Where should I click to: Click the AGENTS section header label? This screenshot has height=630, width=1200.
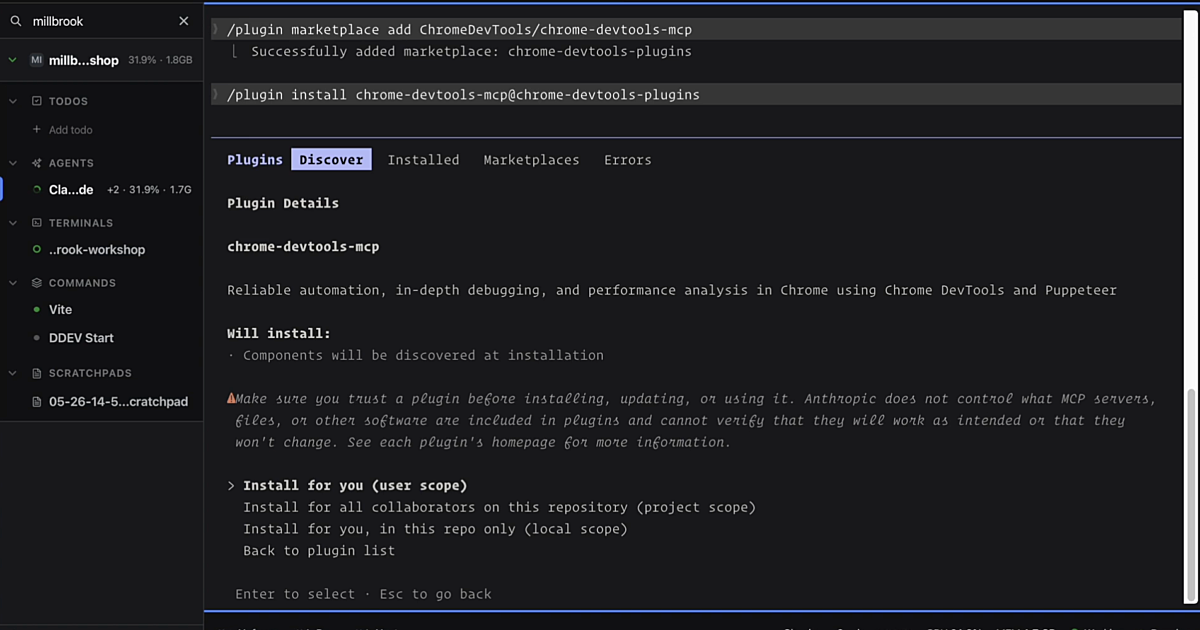coord(71,163)
